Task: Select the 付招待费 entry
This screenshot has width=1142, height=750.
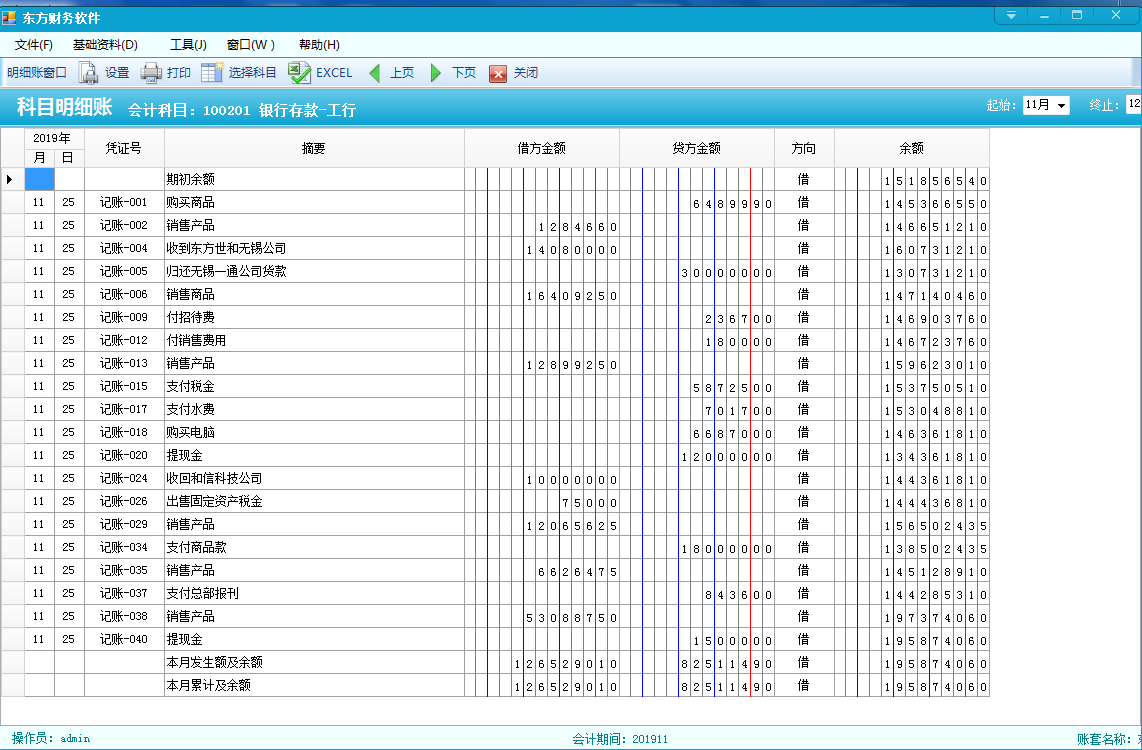Action: tap(314, 317)
